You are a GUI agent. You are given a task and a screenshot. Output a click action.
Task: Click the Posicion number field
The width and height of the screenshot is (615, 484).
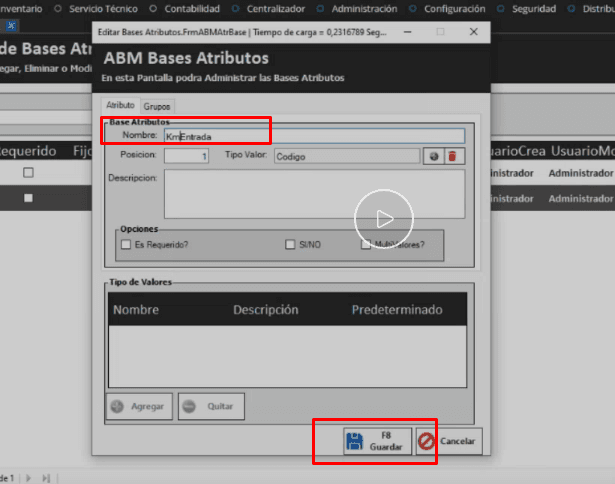[186, 156]
